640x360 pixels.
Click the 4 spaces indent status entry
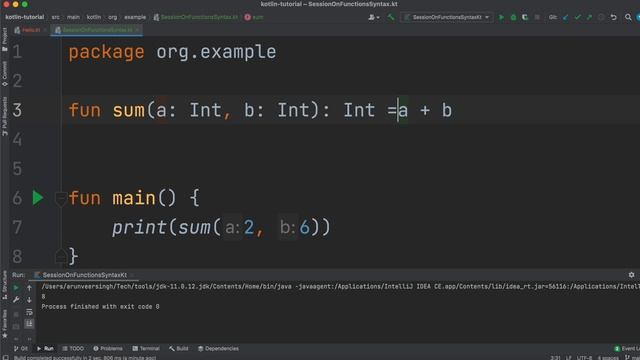(x=608, y=358)
